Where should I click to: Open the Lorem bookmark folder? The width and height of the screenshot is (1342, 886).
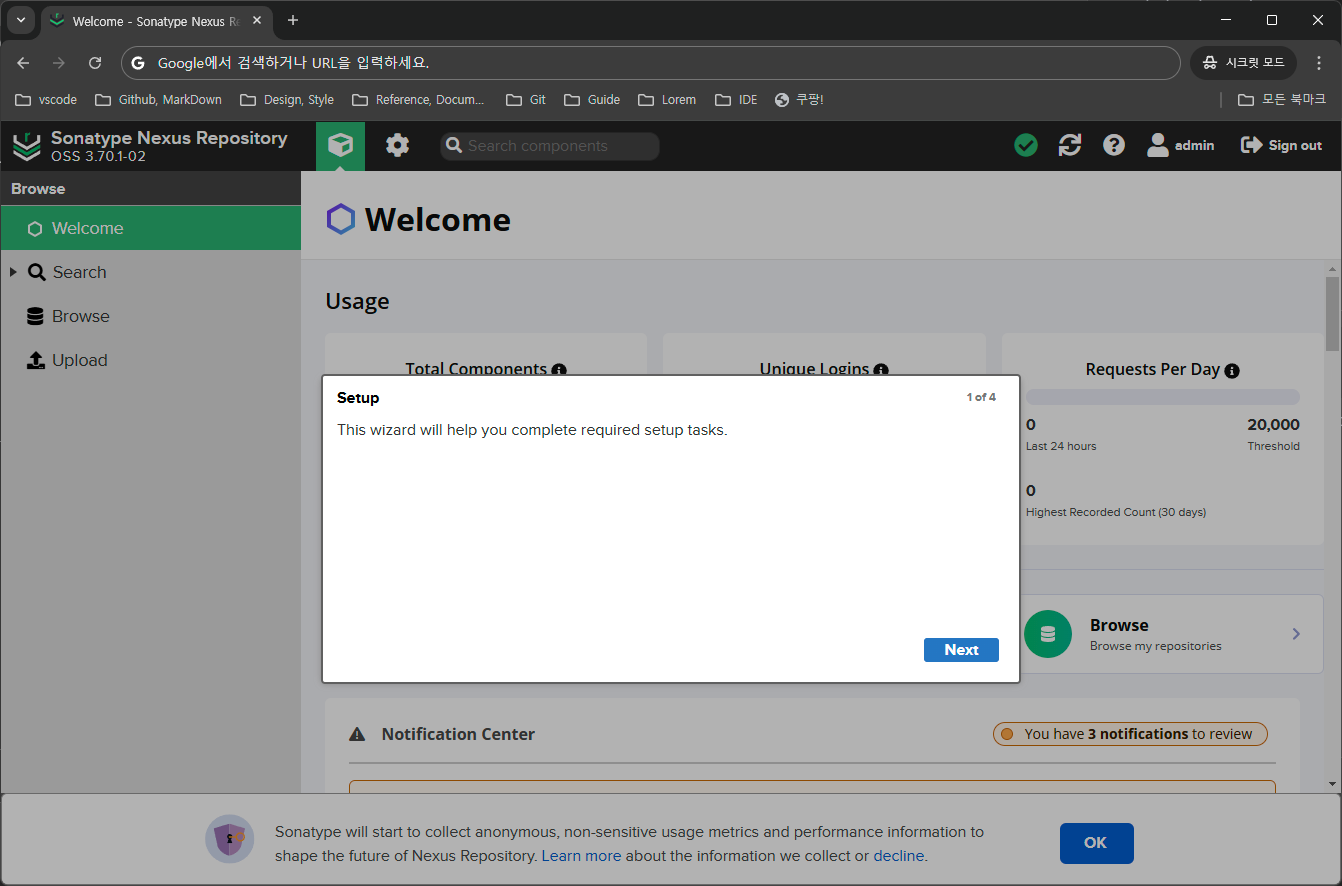tap(667, 100)
